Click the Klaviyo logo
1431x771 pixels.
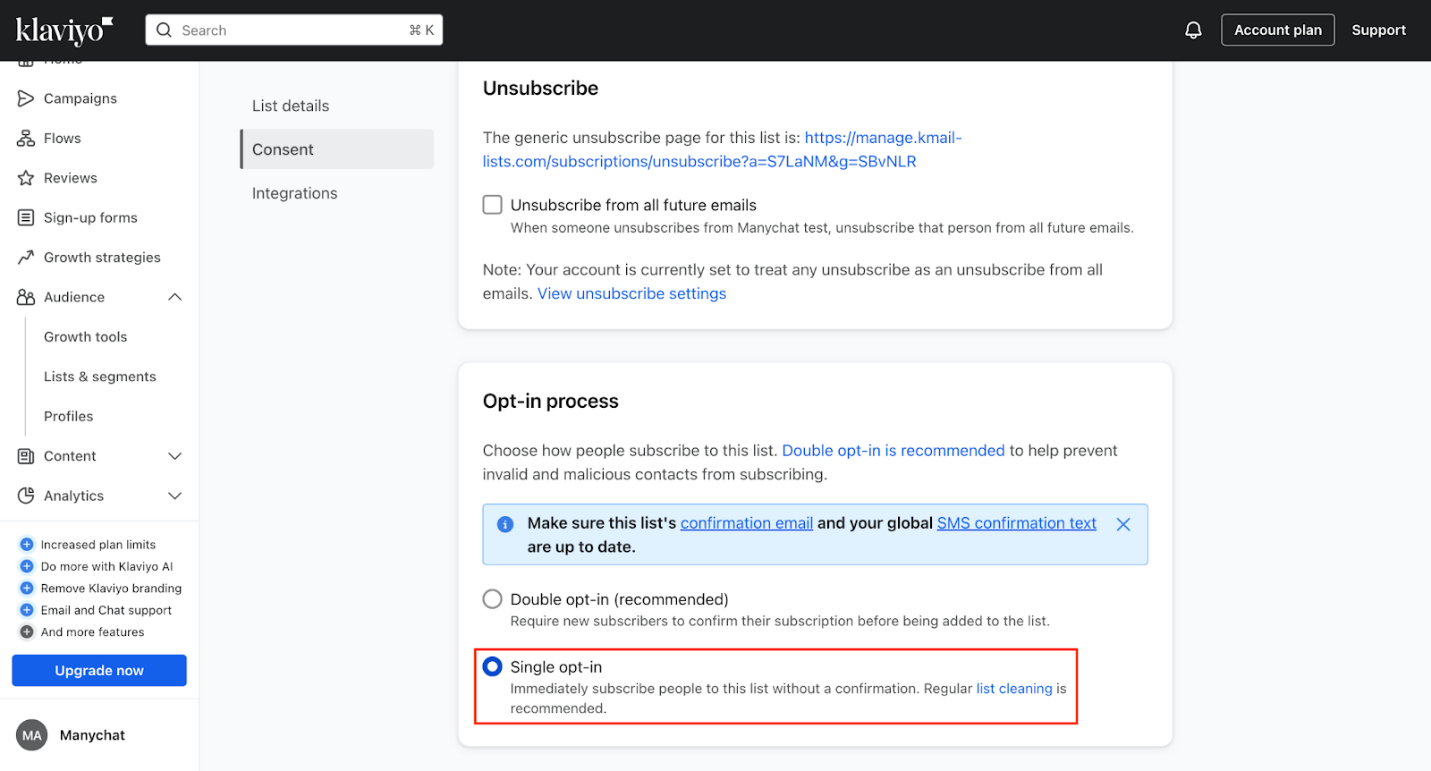[x=63, y=30]
